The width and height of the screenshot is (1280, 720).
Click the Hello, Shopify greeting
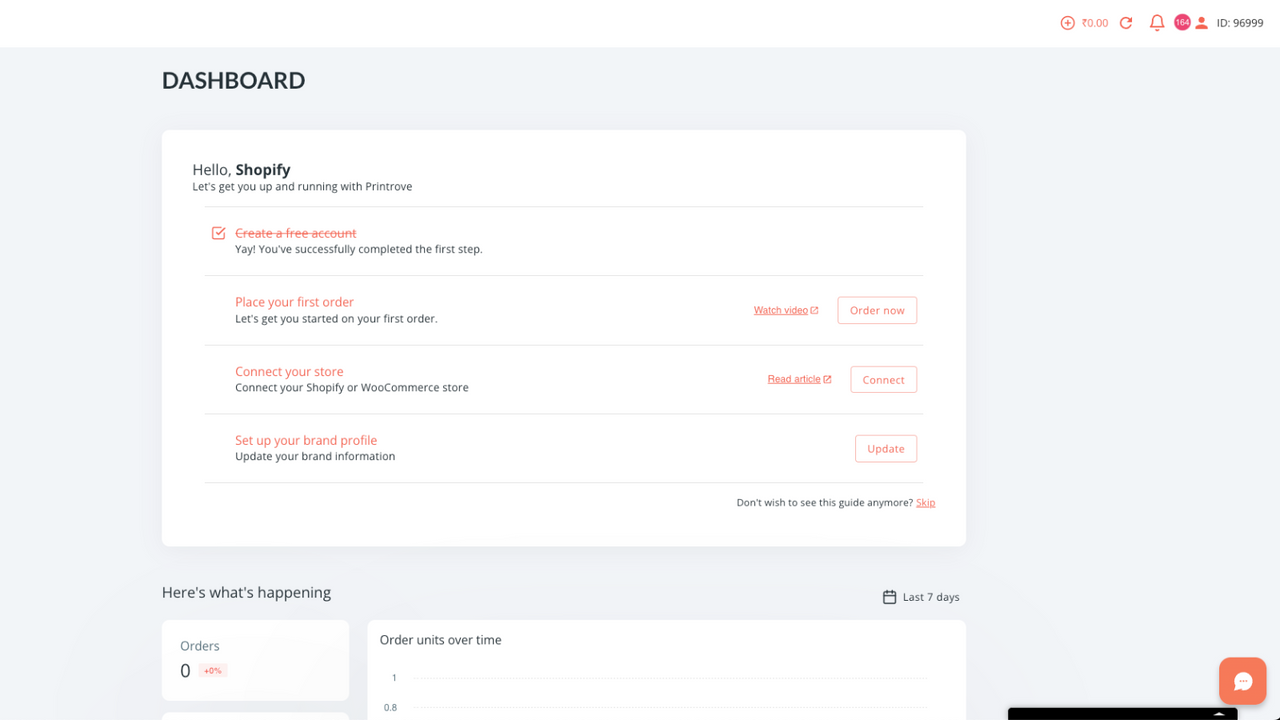[x=242, y=170]
